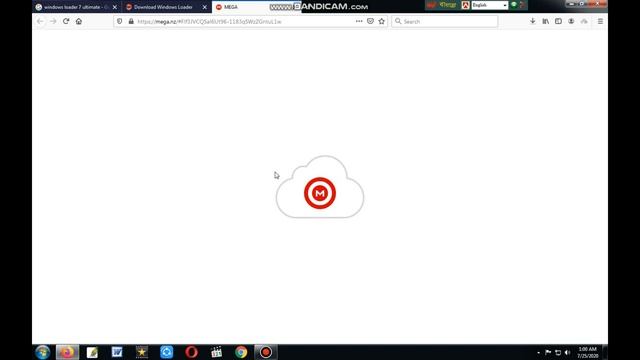Open Google Chrome from the taskbar

[x=241, y=352]
